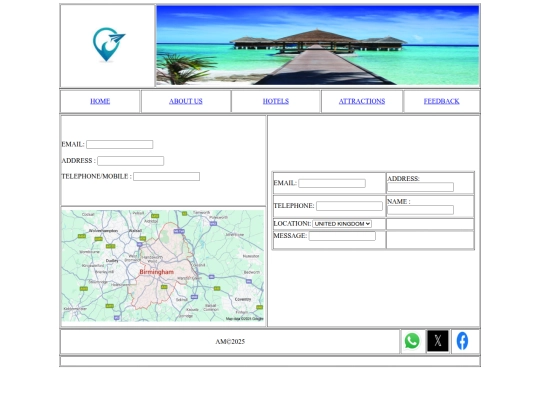Click the ADDRESS field in the table form

(x=420, y=187)
